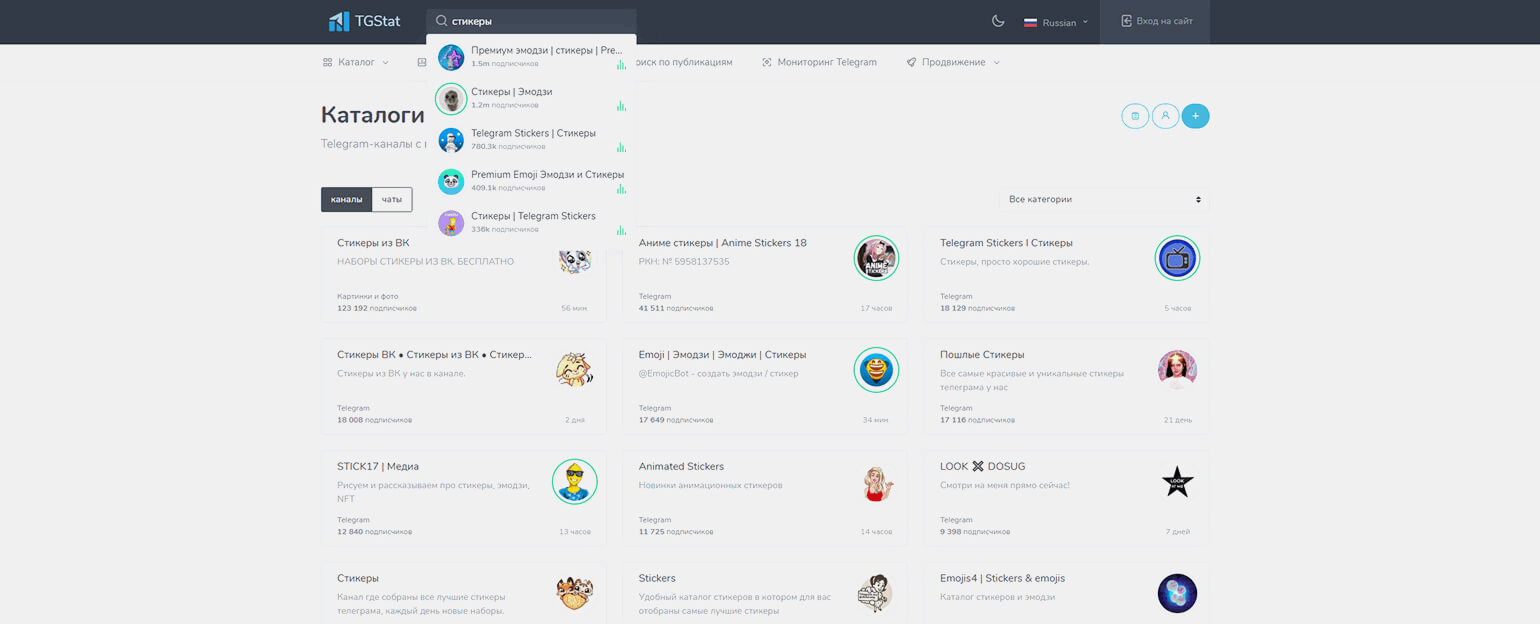
Task: Click Animated Stickers channel avatar
Action: 876,482
